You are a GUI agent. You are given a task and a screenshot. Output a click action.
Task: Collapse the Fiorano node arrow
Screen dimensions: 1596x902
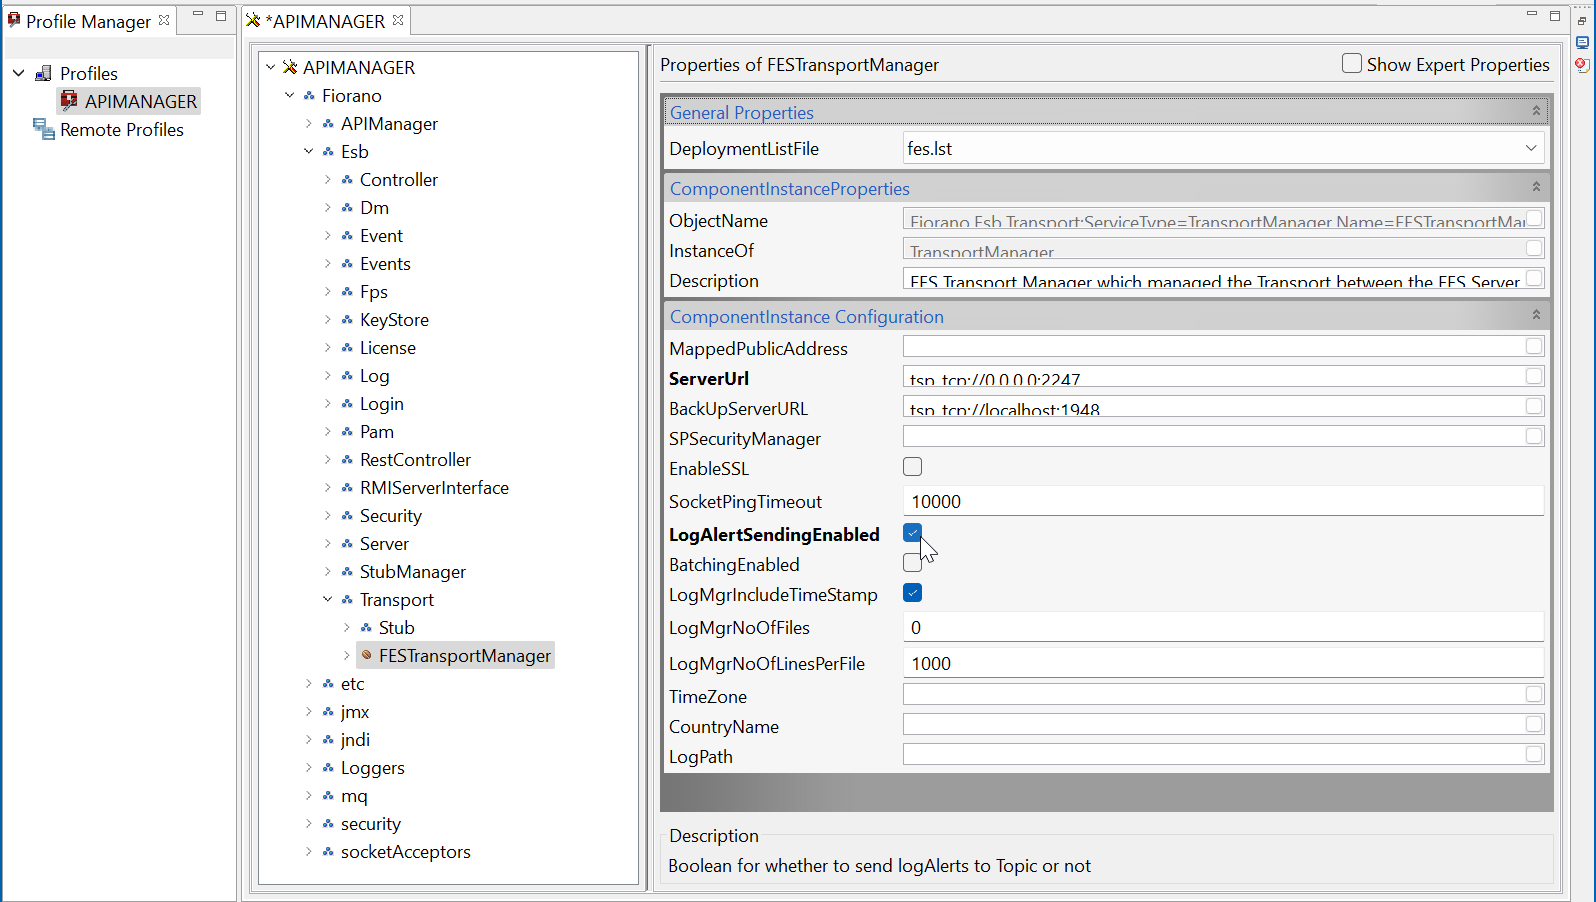click(x=289, y=96)
